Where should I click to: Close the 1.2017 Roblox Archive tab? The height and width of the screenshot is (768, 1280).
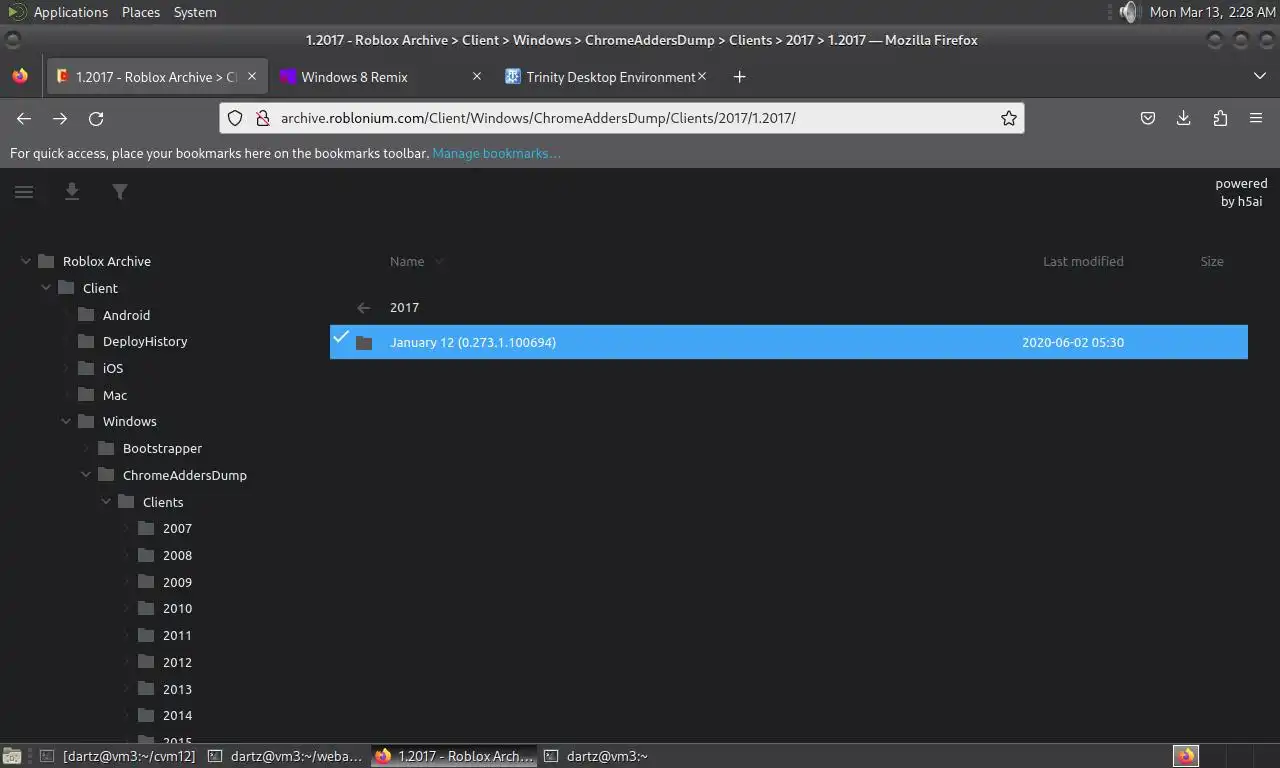click(x=252, y=76)
